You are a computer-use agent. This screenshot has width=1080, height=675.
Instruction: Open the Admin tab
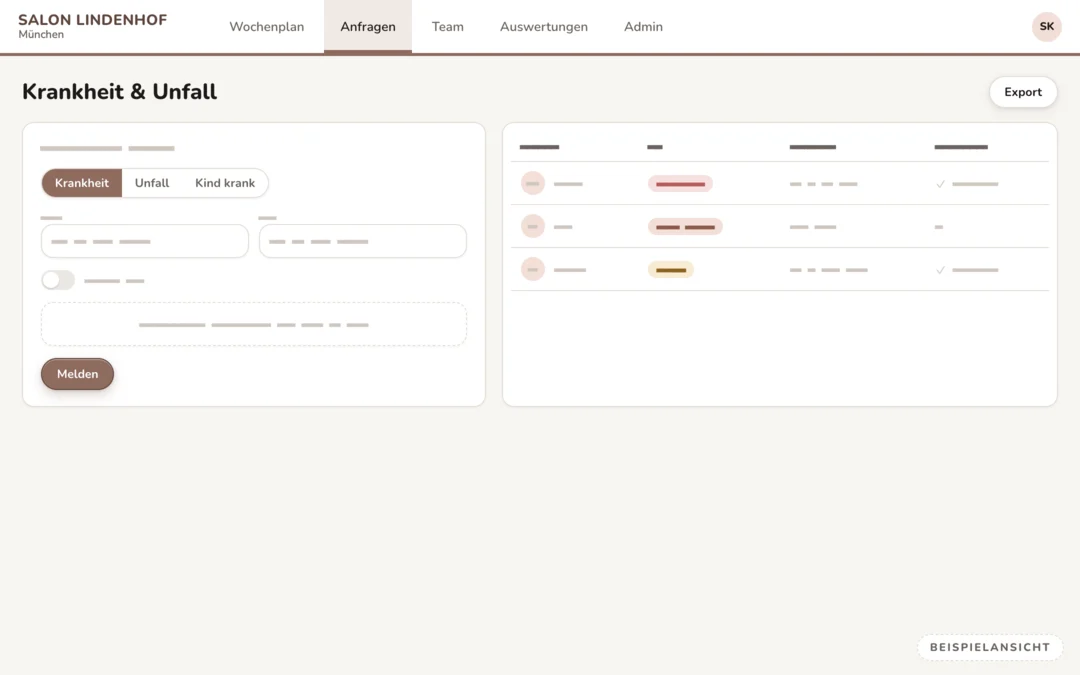tap(643, 27)
